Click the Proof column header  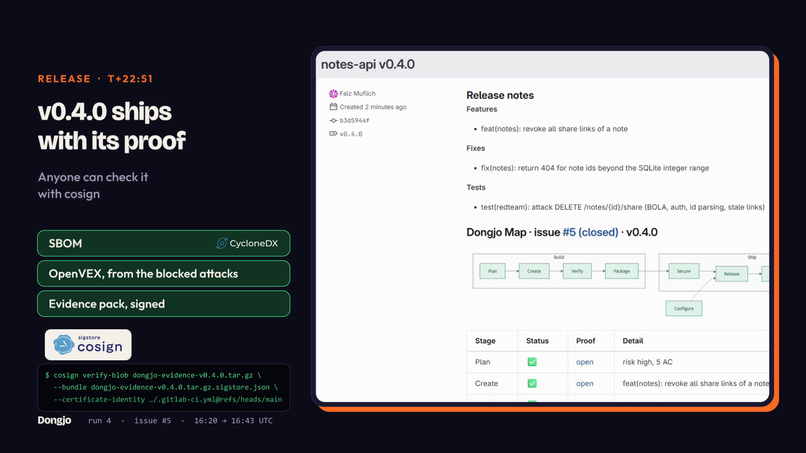[585, 341]
